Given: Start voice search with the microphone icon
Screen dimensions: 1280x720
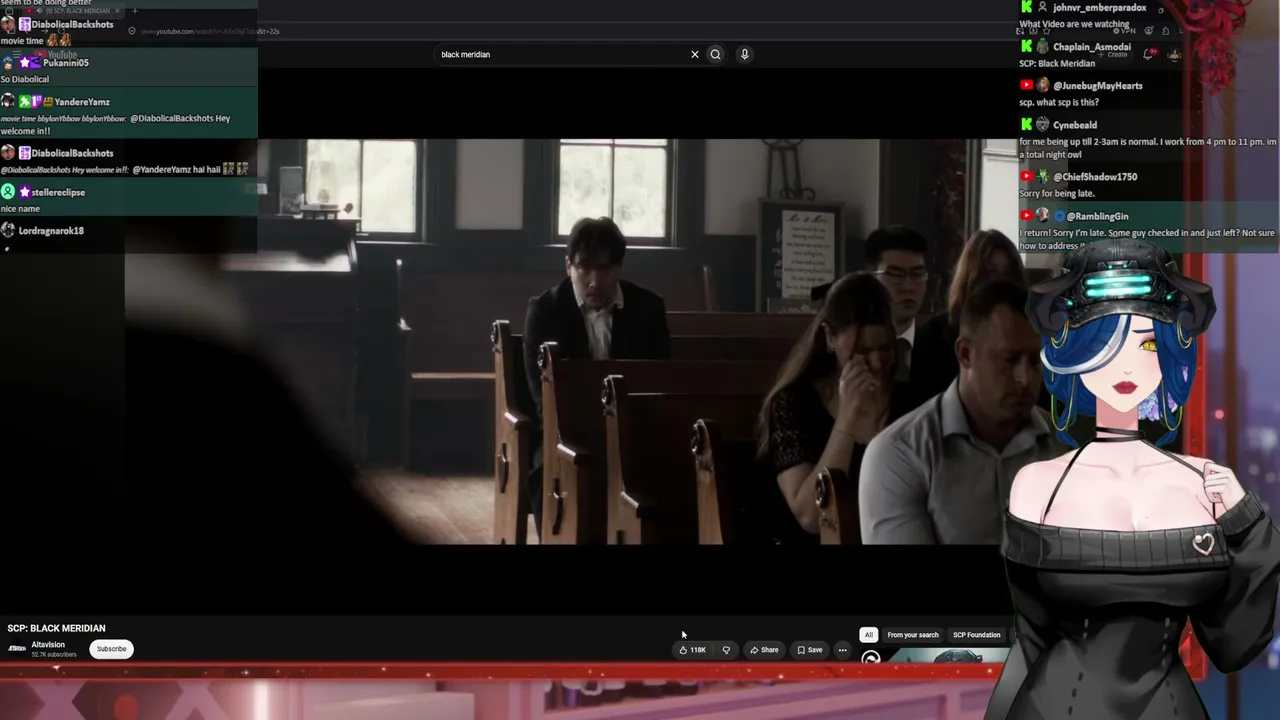Looking at the screenshot, I should click(x=744, y=54).
